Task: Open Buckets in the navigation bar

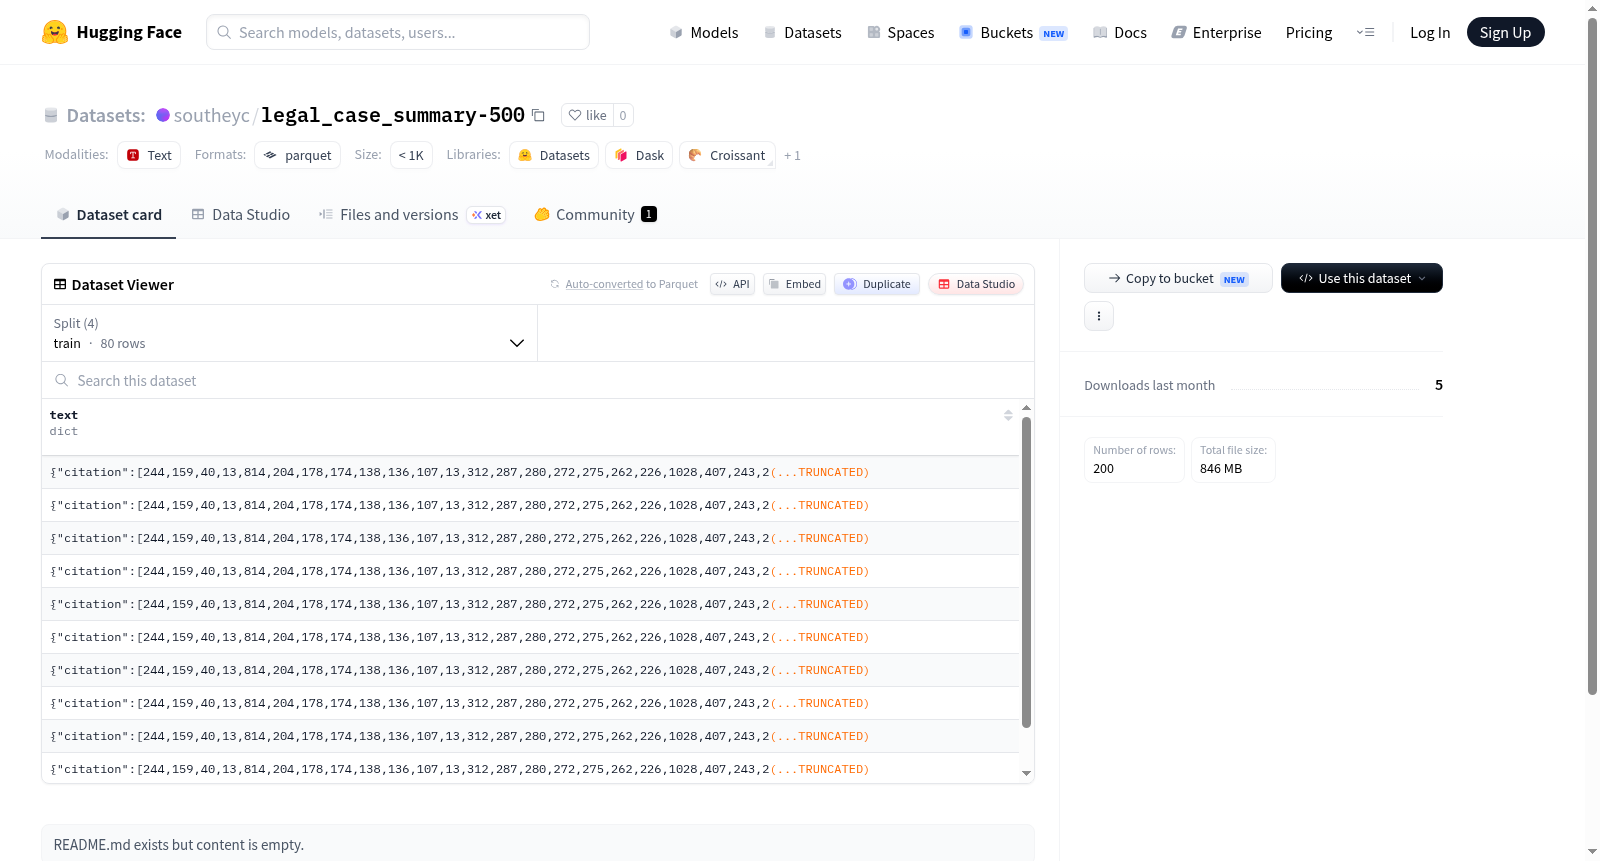Action: [x=1013, y=32]
